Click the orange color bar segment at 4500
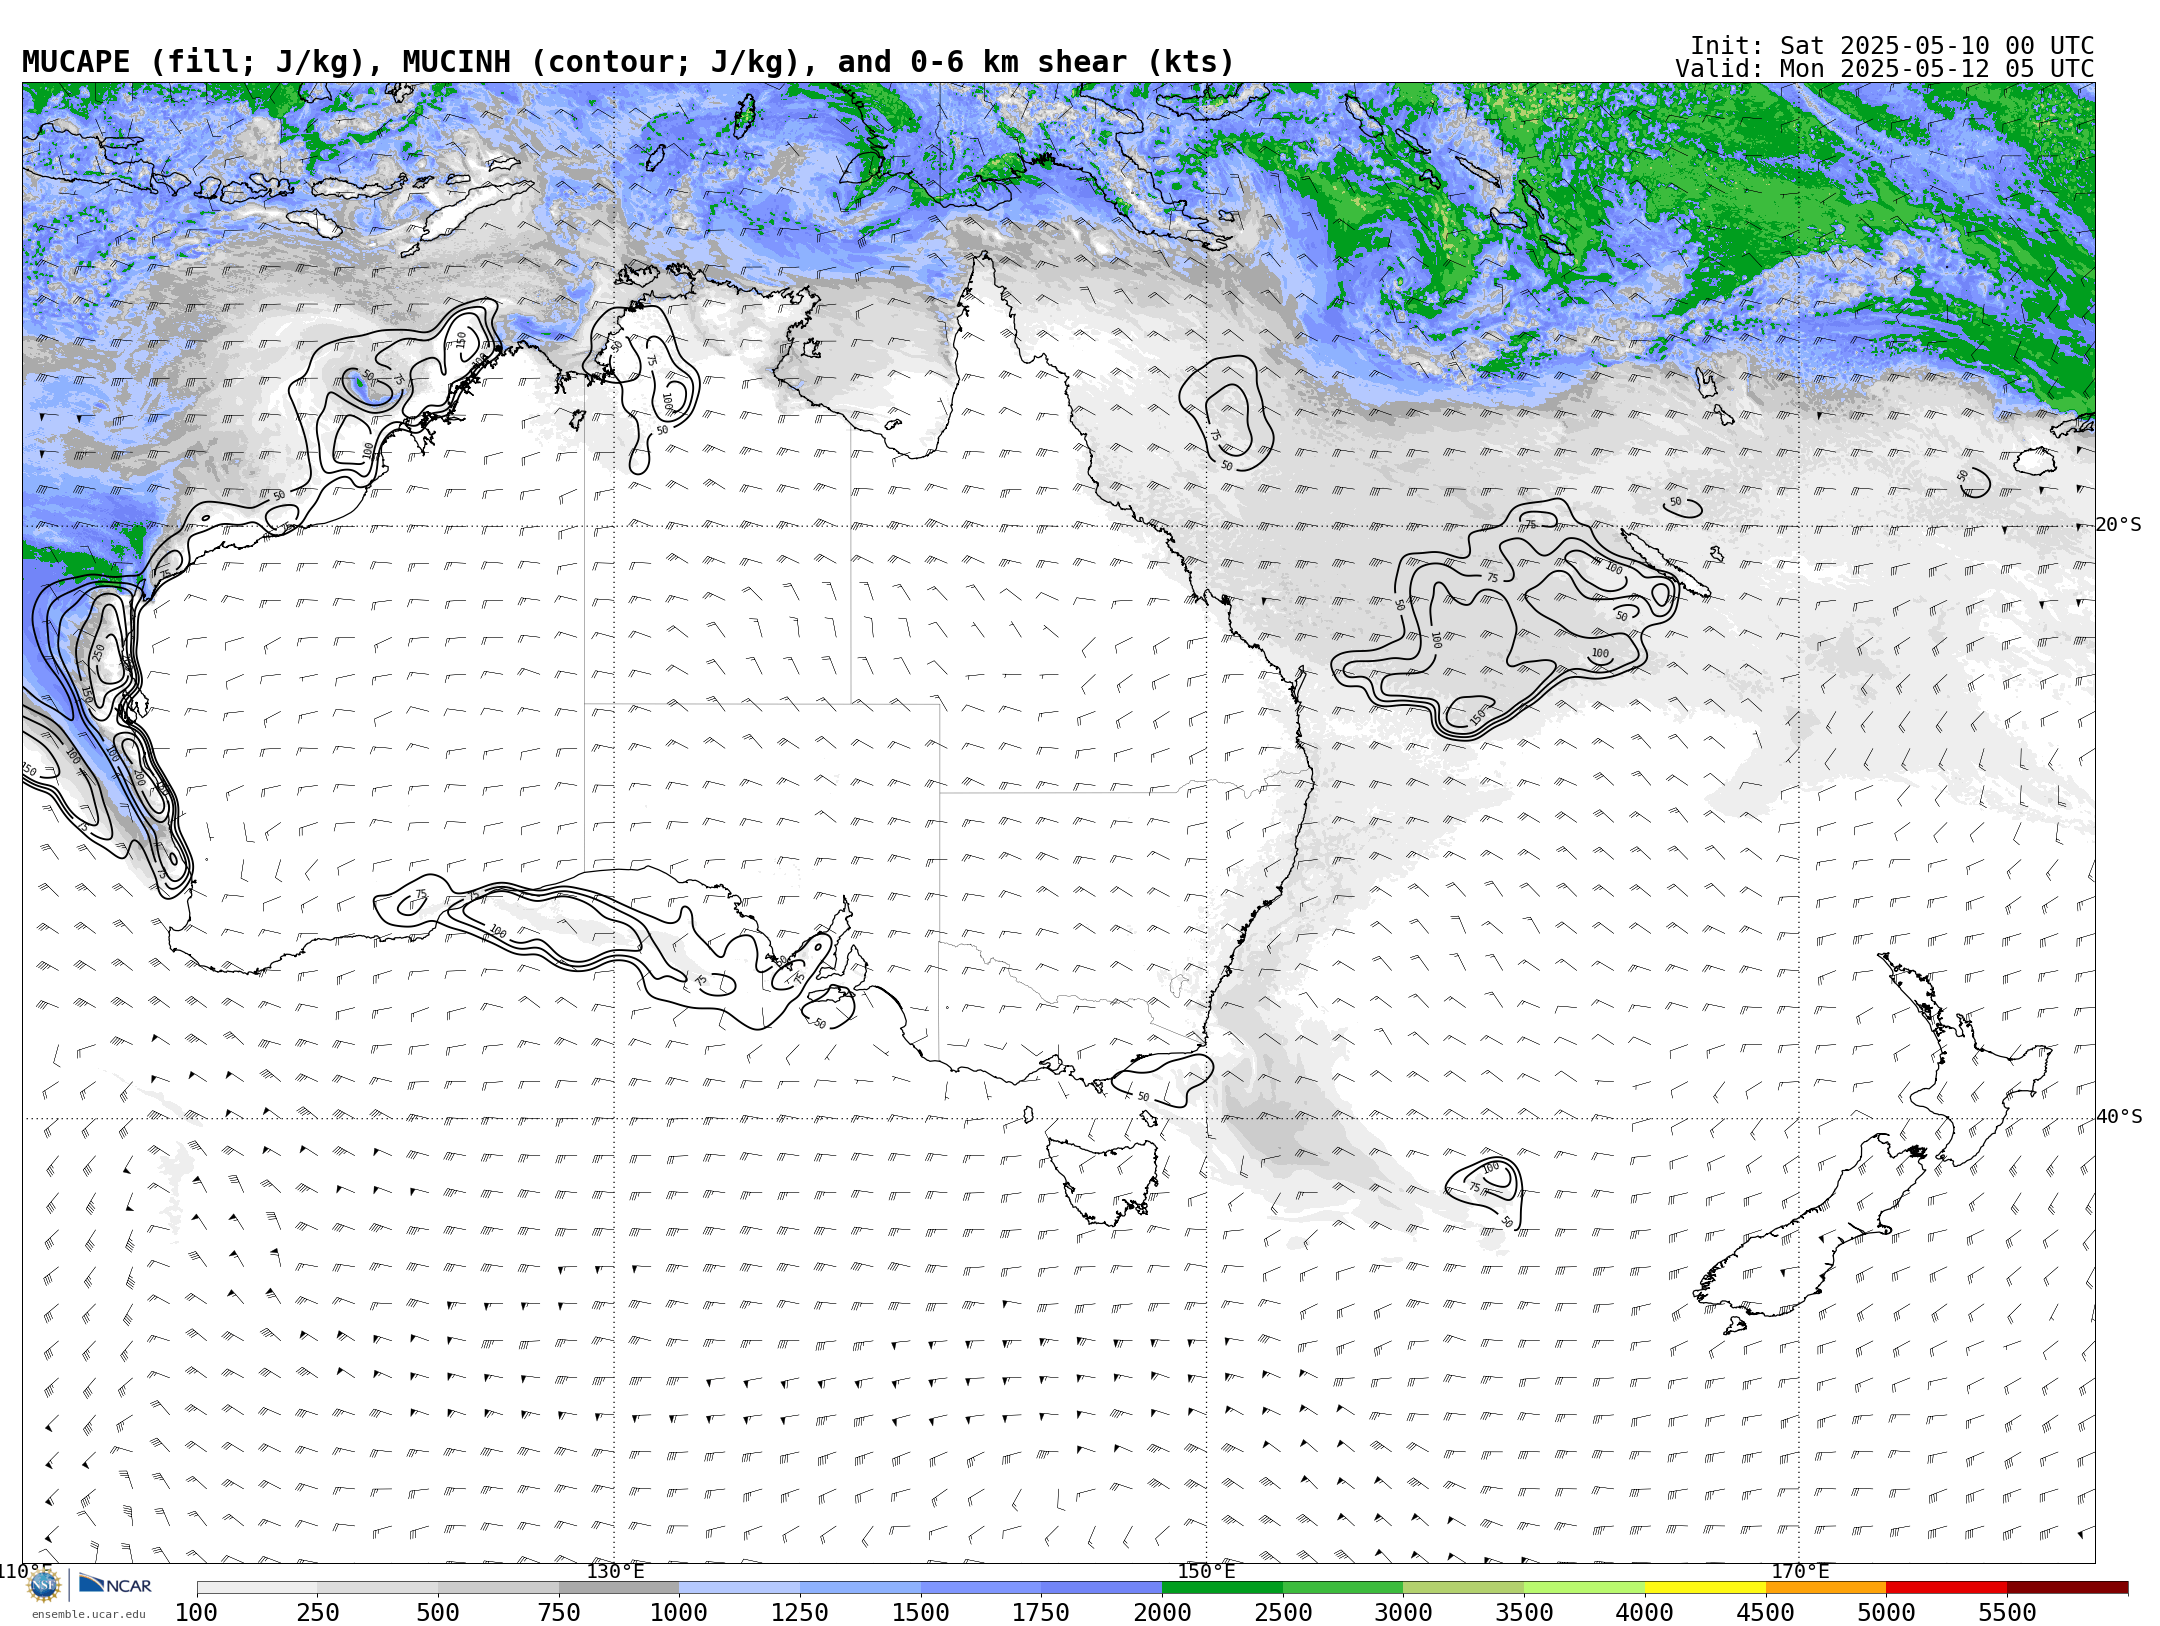The image size is (2160, 1626). tap(1826, 1588)
